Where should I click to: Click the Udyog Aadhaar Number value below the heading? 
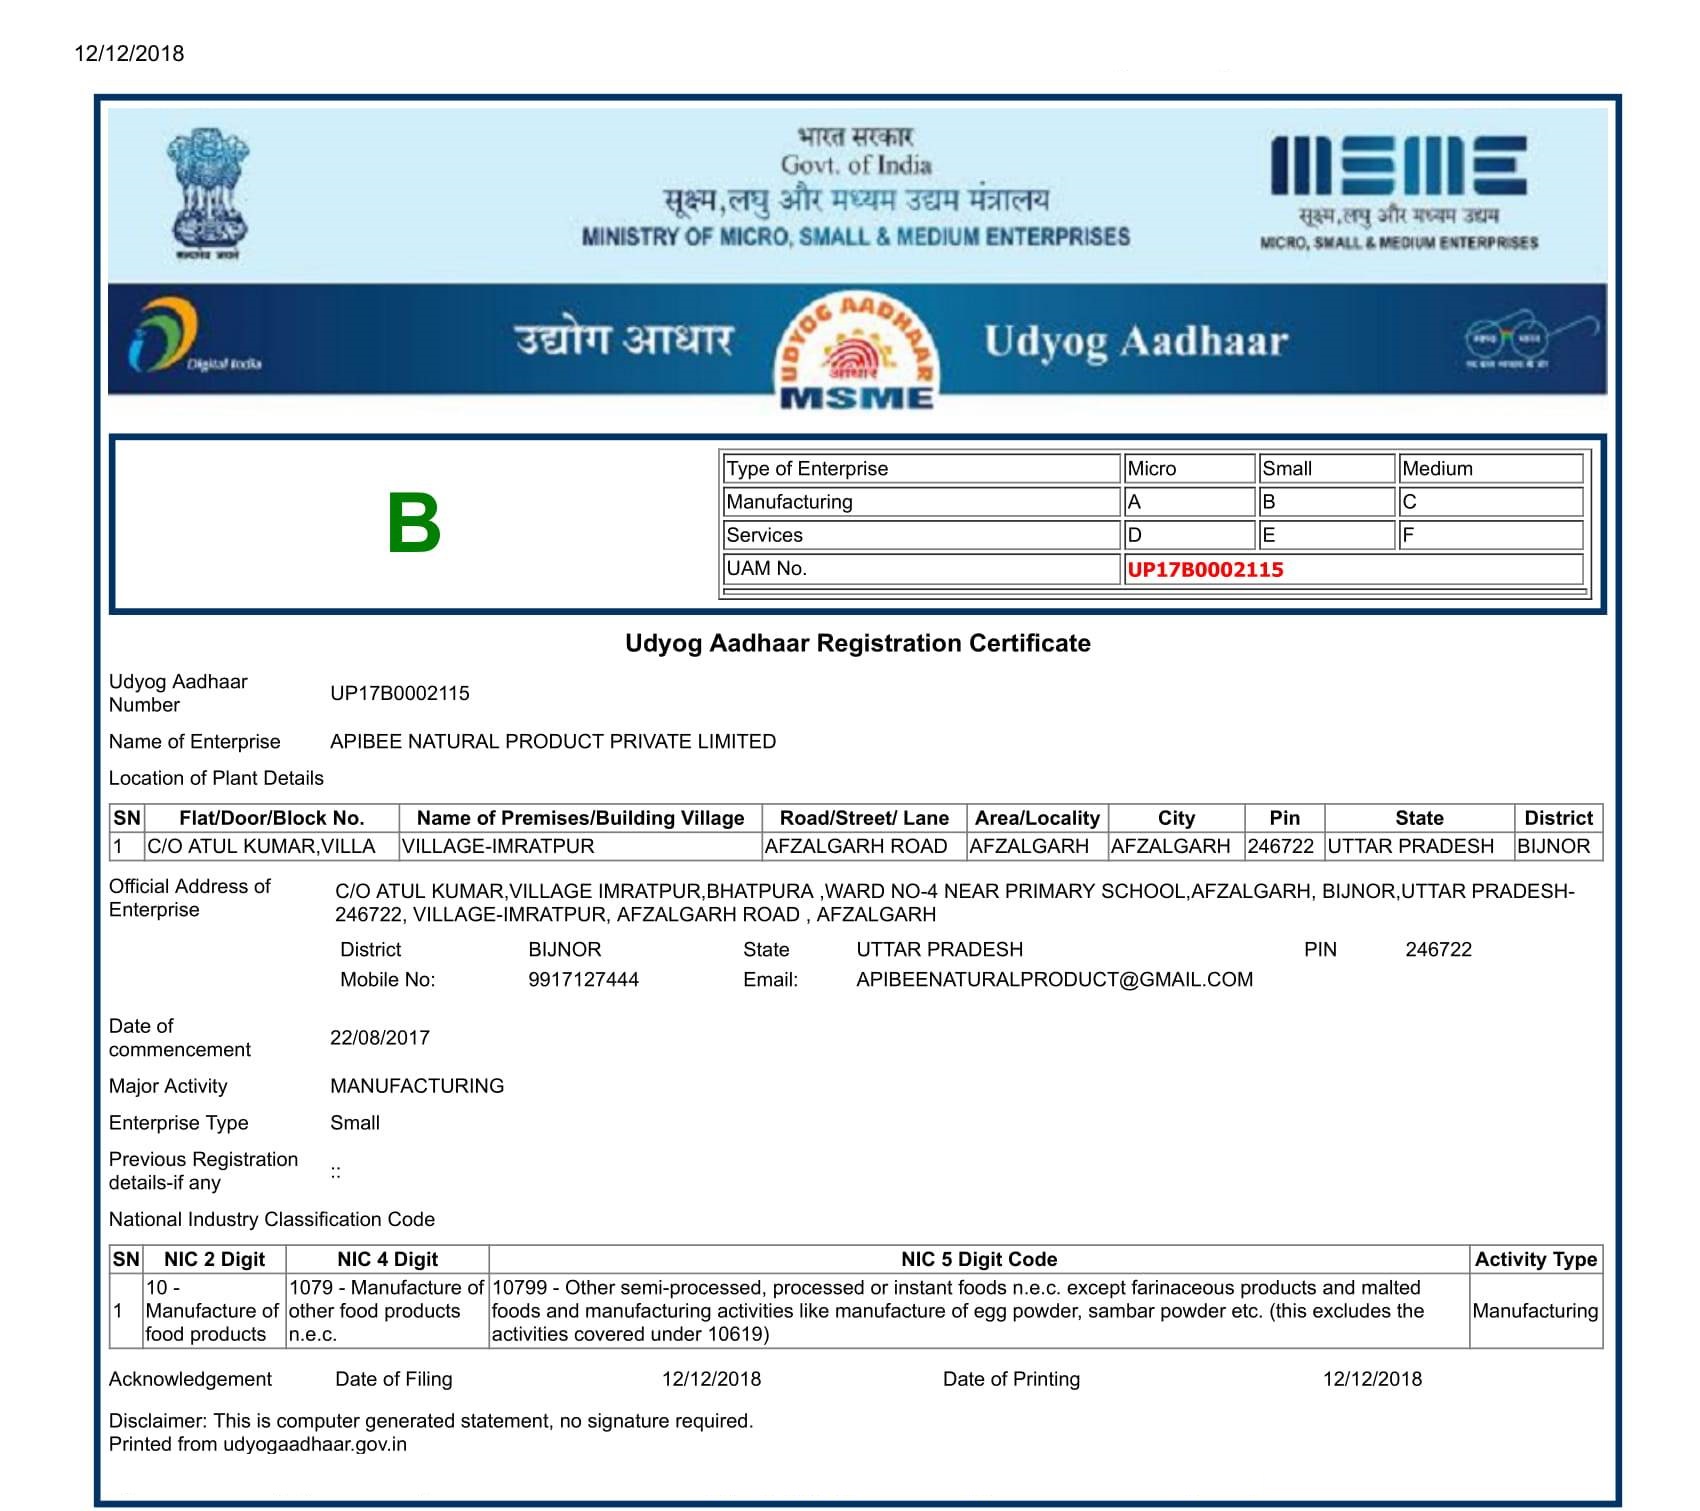pos(400,693)
